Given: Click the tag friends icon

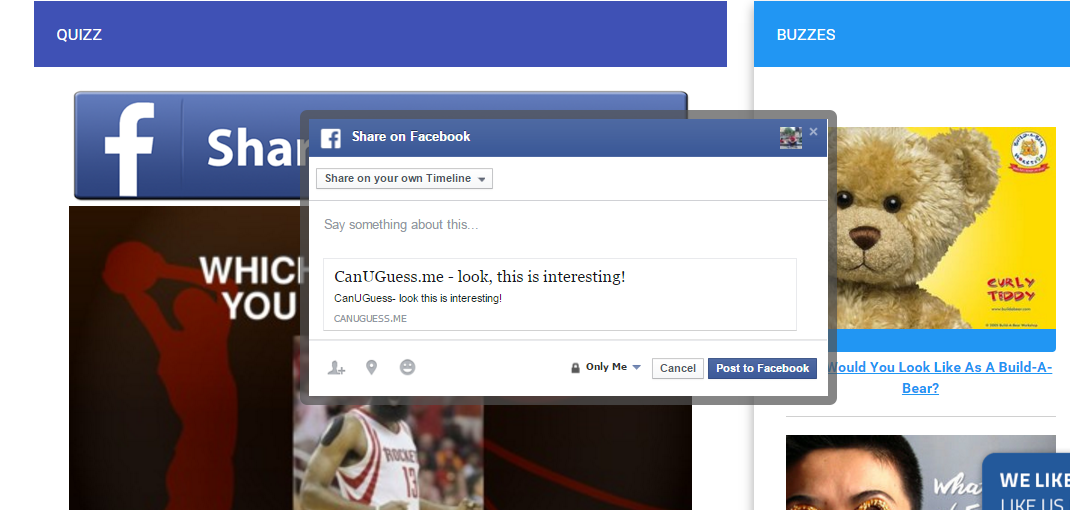Looking at the screenshot, I should [x=336, y=368].
